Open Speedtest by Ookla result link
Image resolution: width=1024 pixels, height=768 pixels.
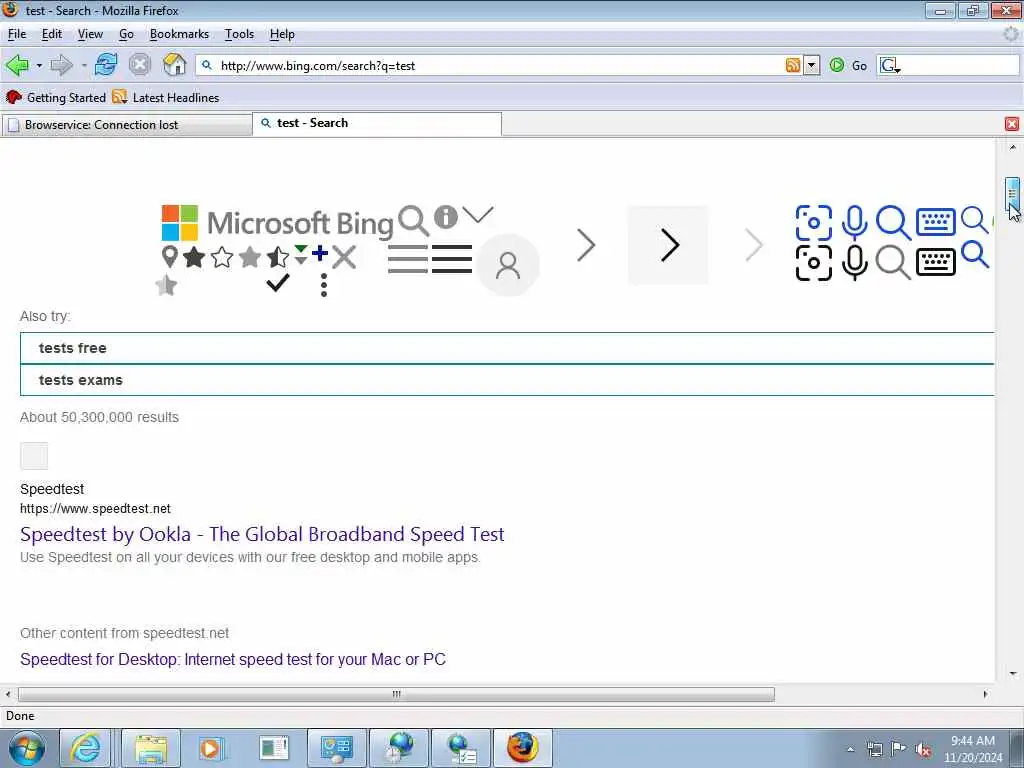click(x=262, y=534)
